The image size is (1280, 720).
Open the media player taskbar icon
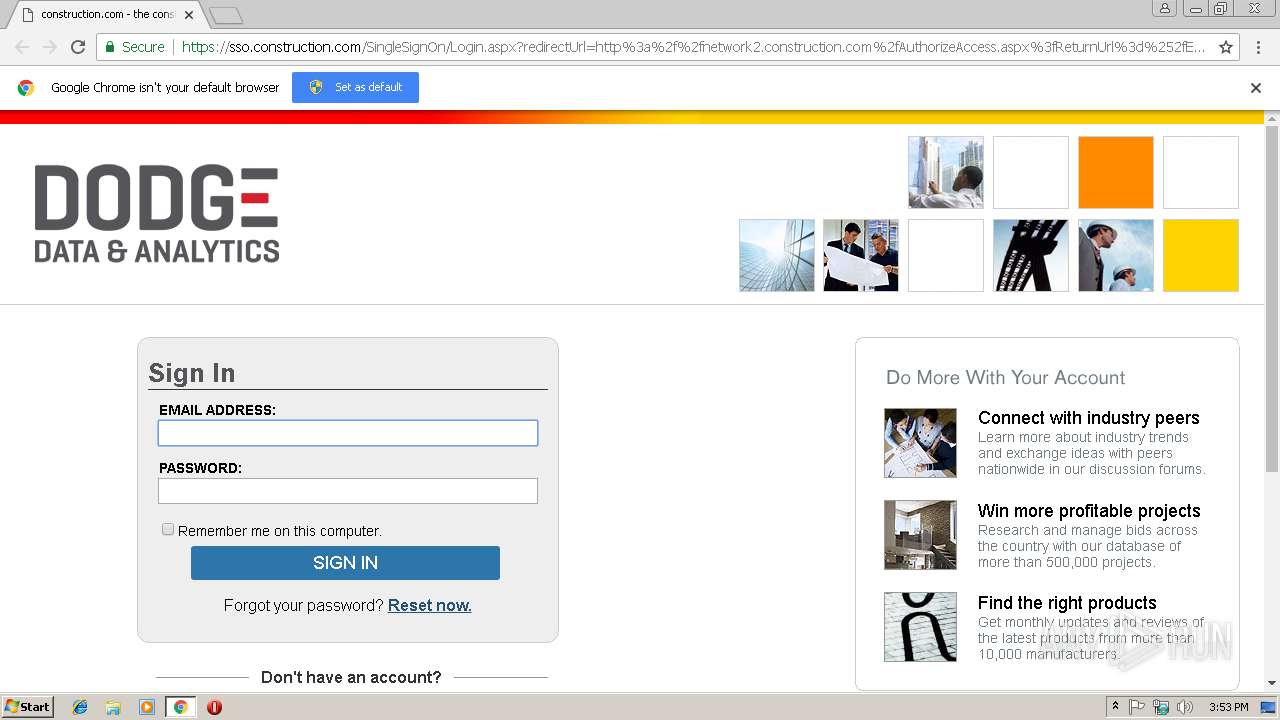(x=147, y=707)
